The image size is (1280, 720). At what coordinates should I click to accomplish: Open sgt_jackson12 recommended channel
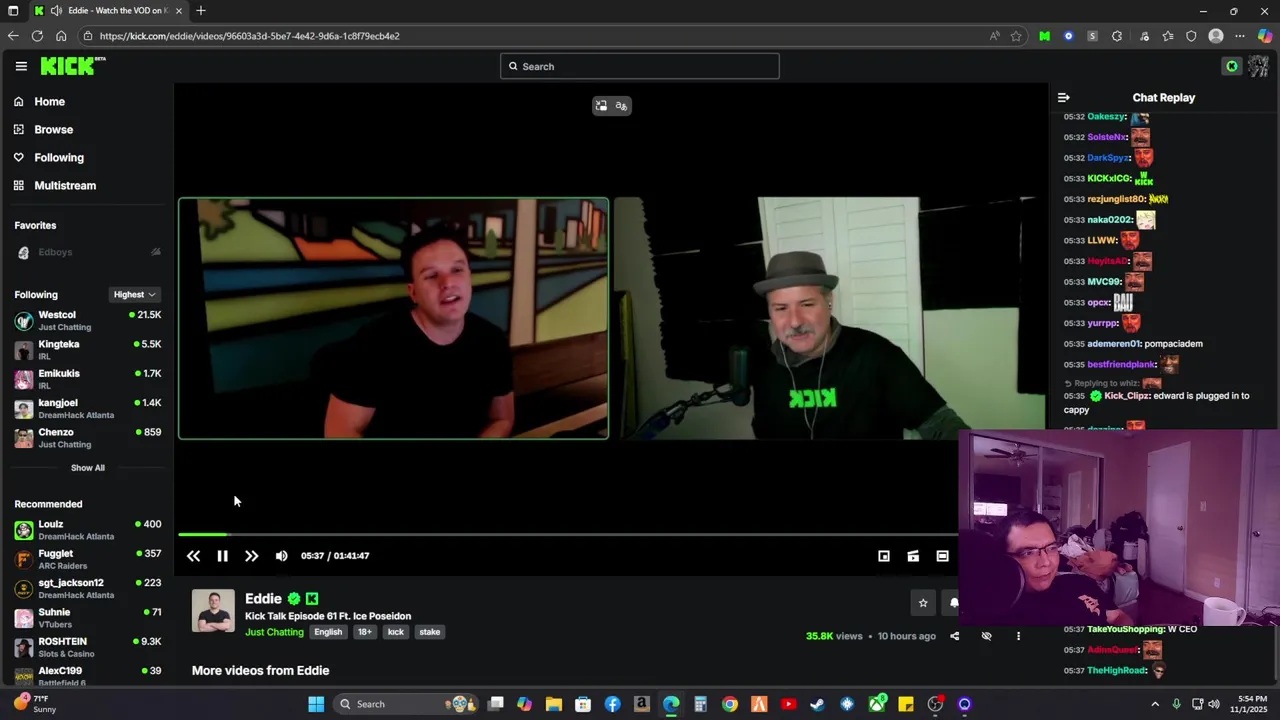click(87, 588)
